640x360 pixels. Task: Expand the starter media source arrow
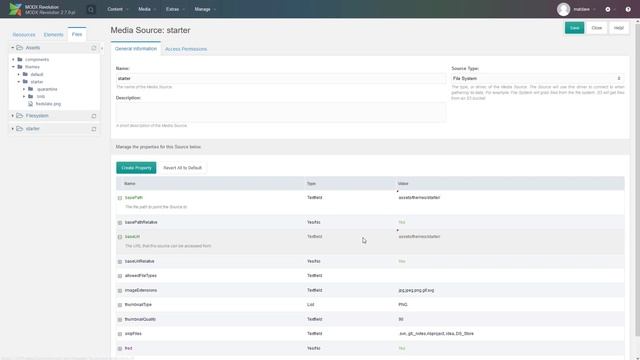click(13, 129)
